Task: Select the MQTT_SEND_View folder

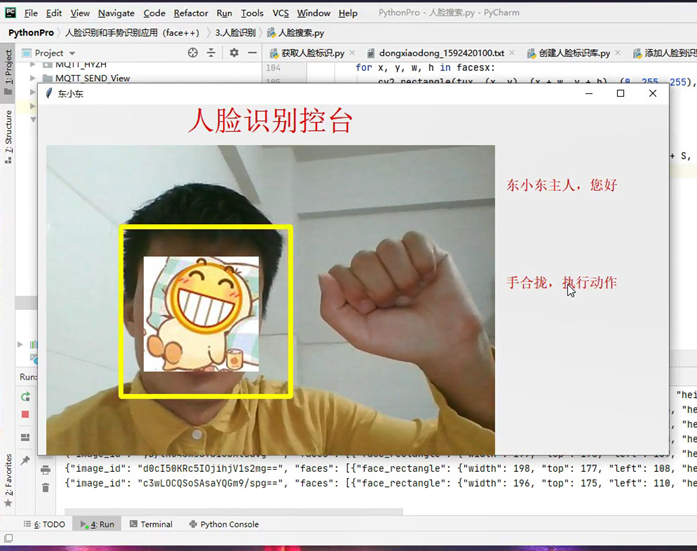Action: 86,78
